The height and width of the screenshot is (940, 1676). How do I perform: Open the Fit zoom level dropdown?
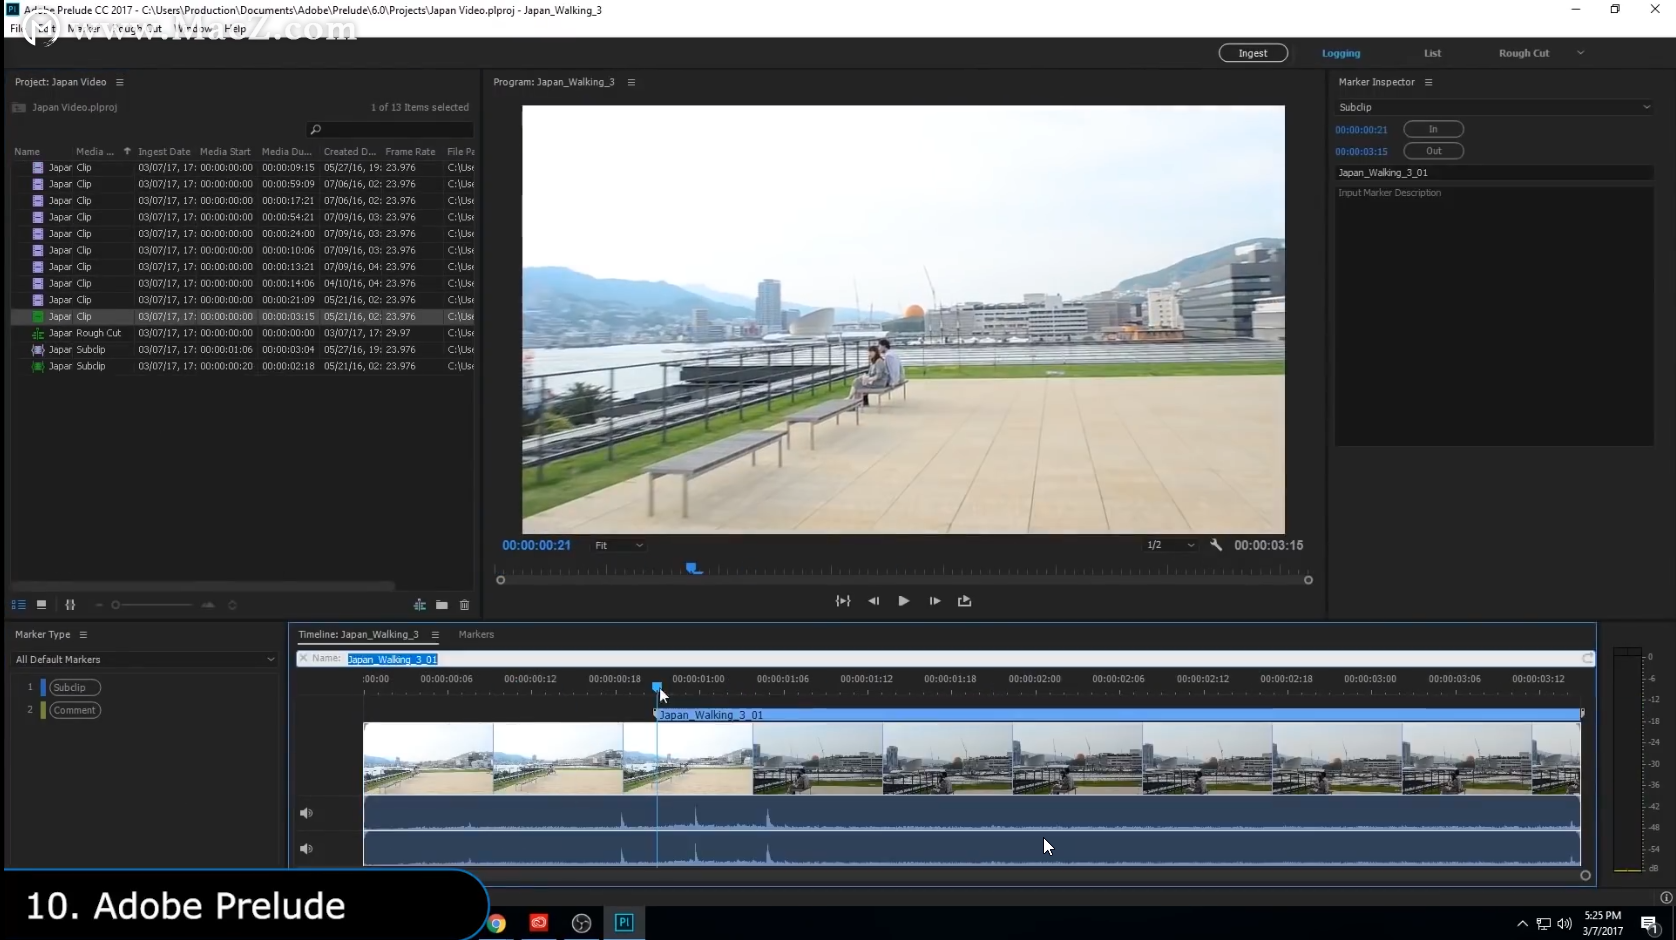pyautogui.click(x=619, y=545)
